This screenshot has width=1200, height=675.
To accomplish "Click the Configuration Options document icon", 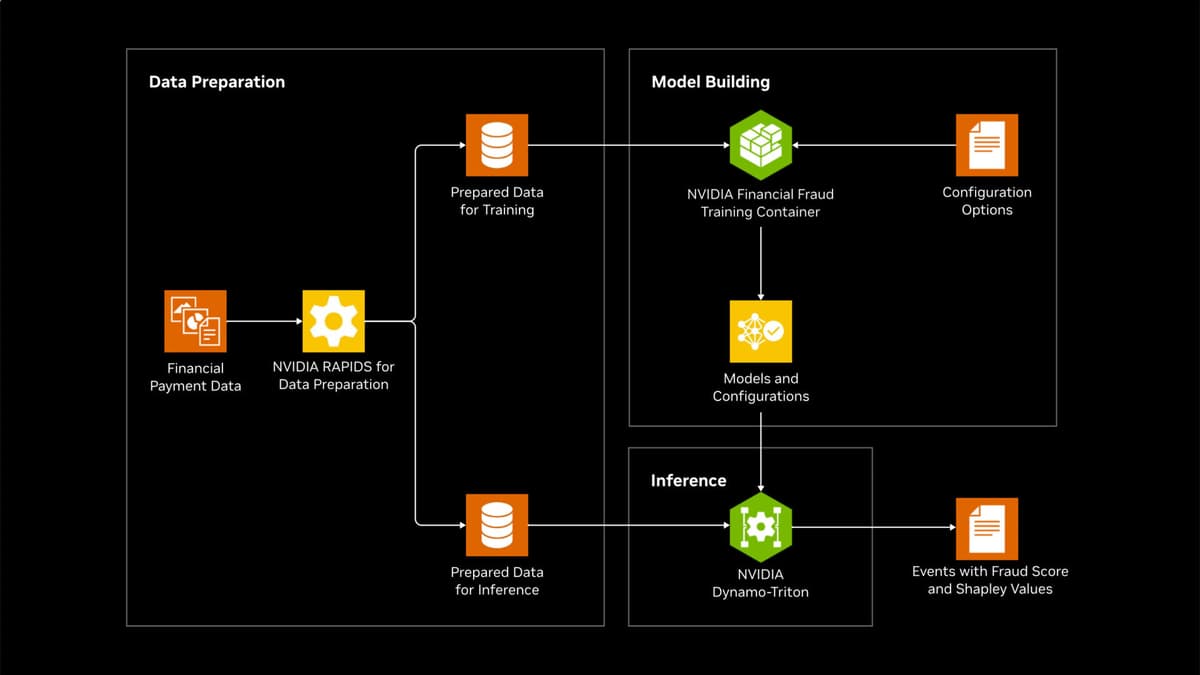I will point(986,145).
